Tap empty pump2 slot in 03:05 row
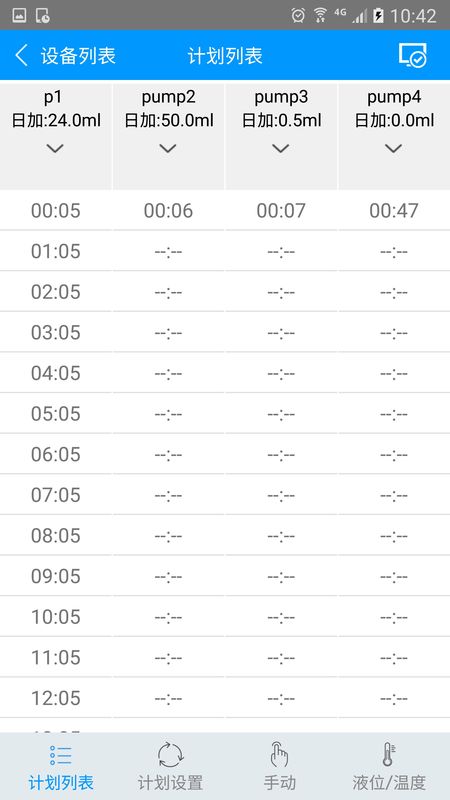 click(x=168, y=333)
